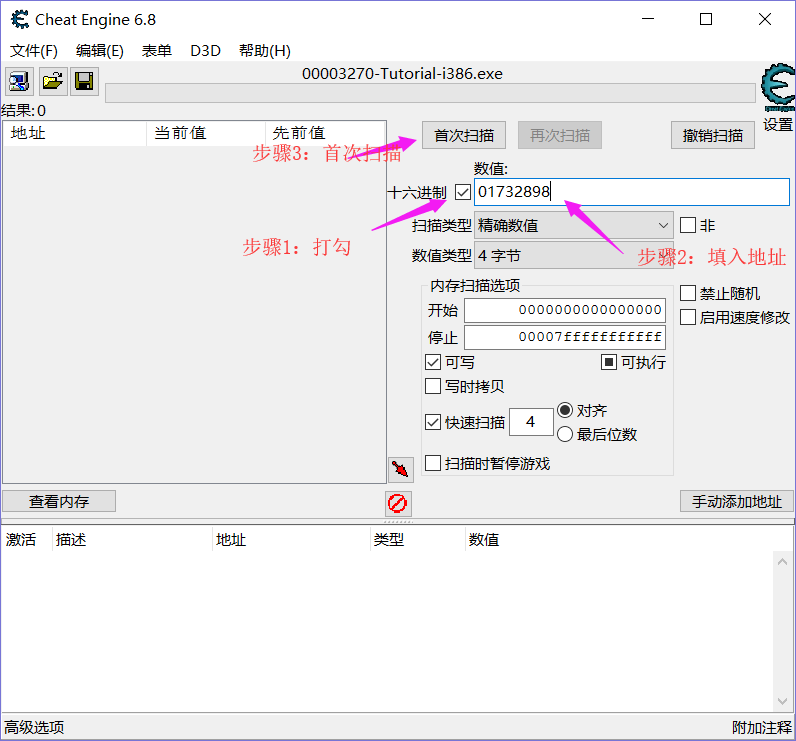Open the process selection icon
The width and height of the screenshot is (796, 741).
[19, 81]
